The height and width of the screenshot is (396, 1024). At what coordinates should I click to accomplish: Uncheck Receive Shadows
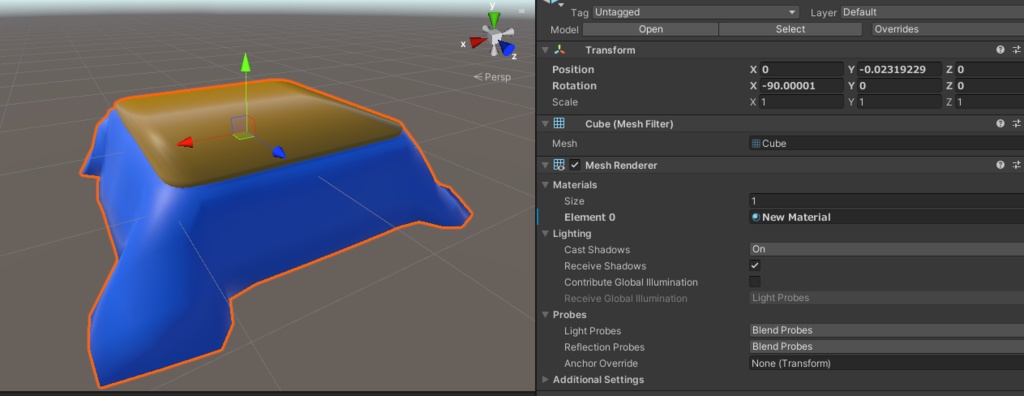coord(755,265)
